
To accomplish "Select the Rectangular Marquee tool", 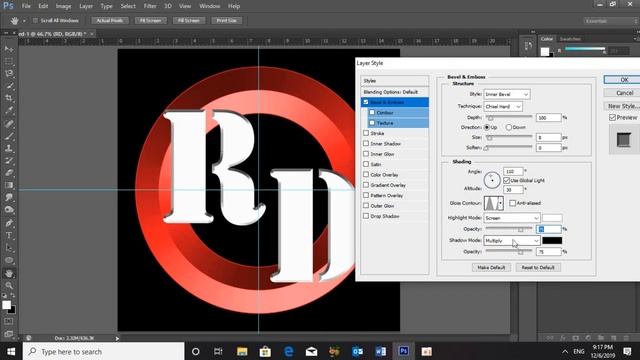I will tap(9, 62).
